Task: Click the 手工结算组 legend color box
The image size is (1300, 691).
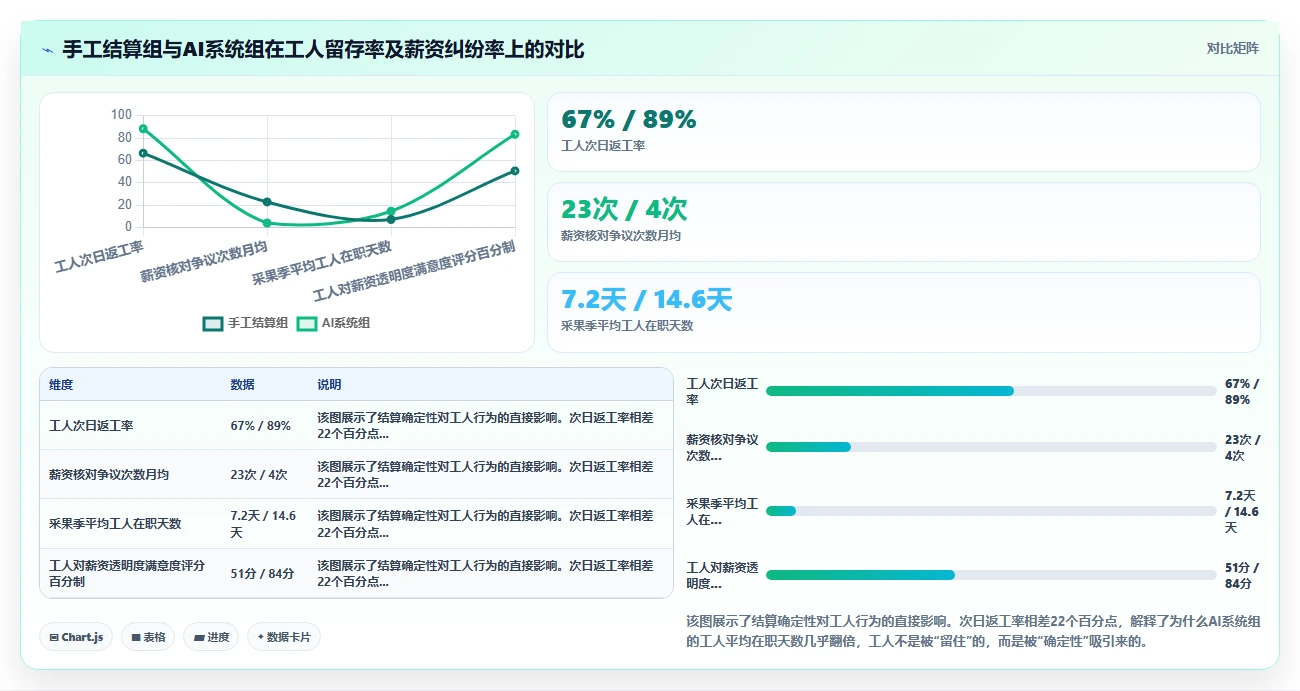Action: (x=213, y=323)
